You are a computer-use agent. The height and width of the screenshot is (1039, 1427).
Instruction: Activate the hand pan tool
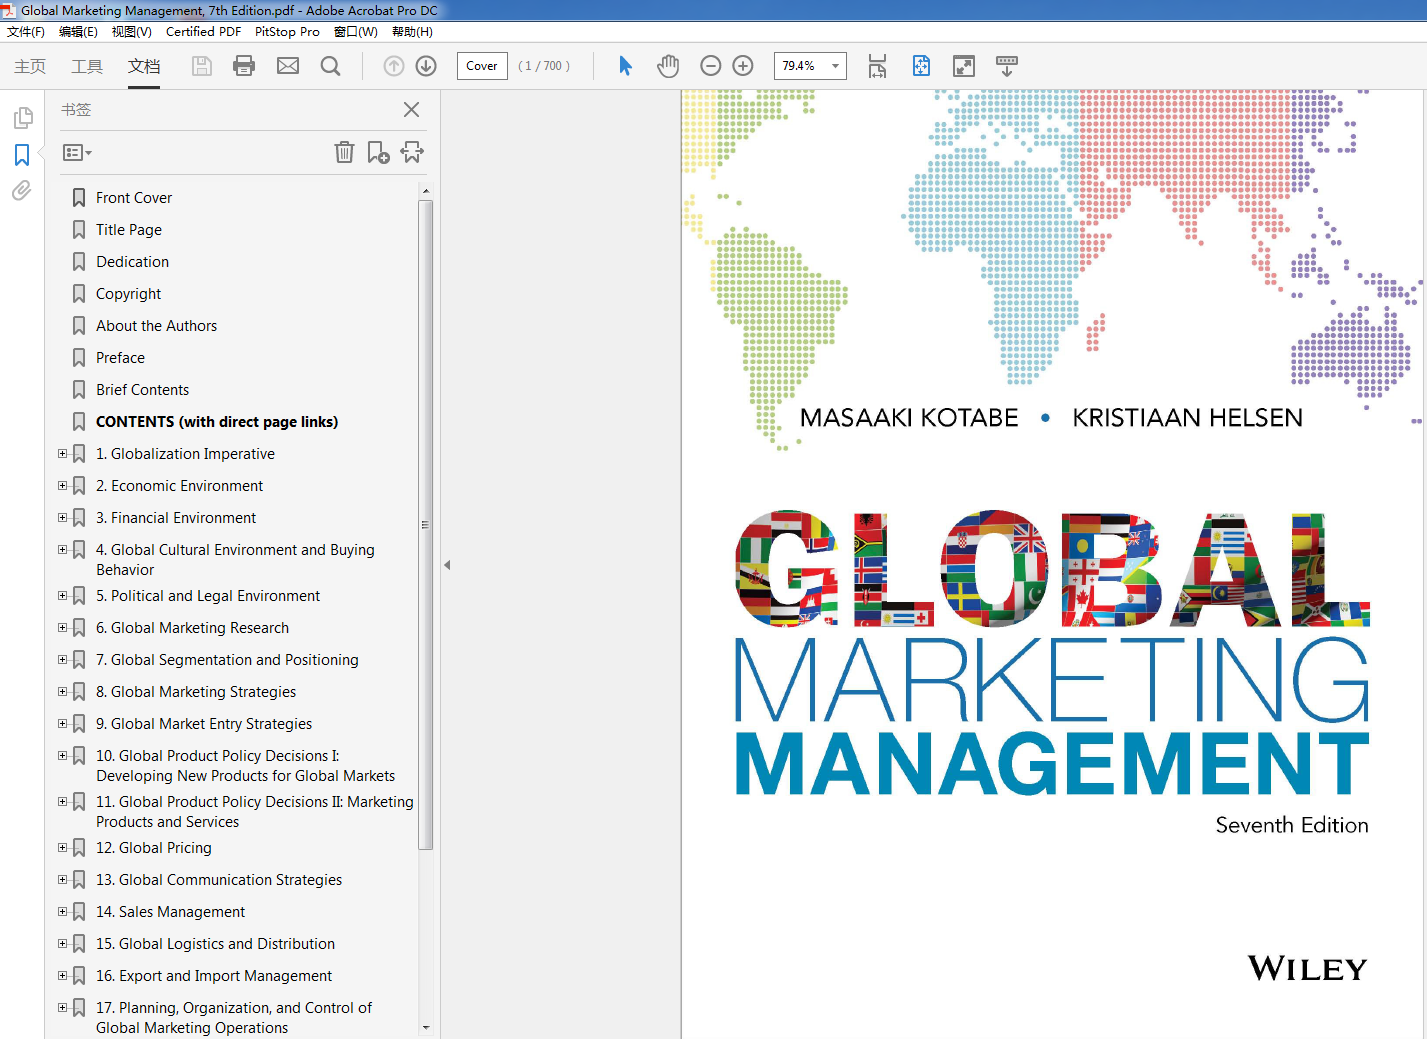pos(668,66)
